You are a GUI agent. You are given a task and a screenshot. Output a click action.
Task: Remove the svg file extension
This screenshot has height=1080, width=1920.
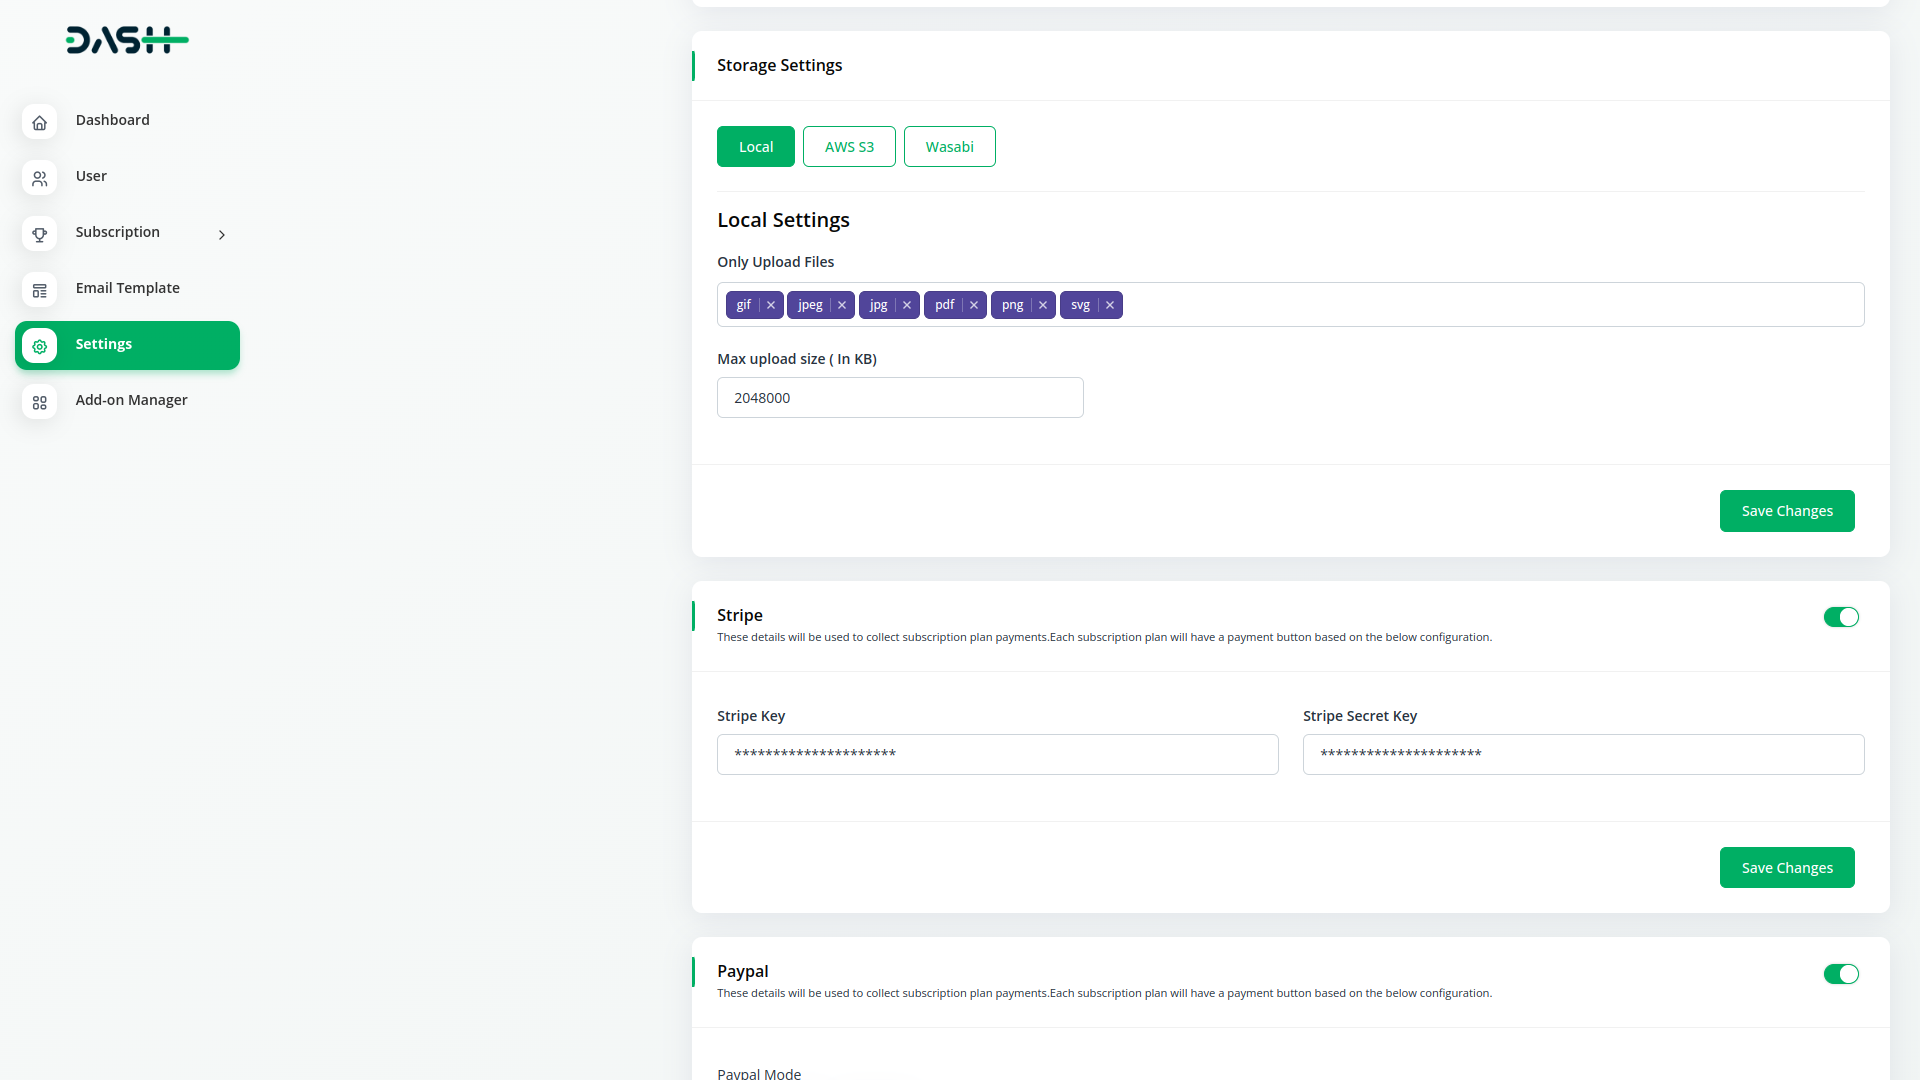point(1109,305)
